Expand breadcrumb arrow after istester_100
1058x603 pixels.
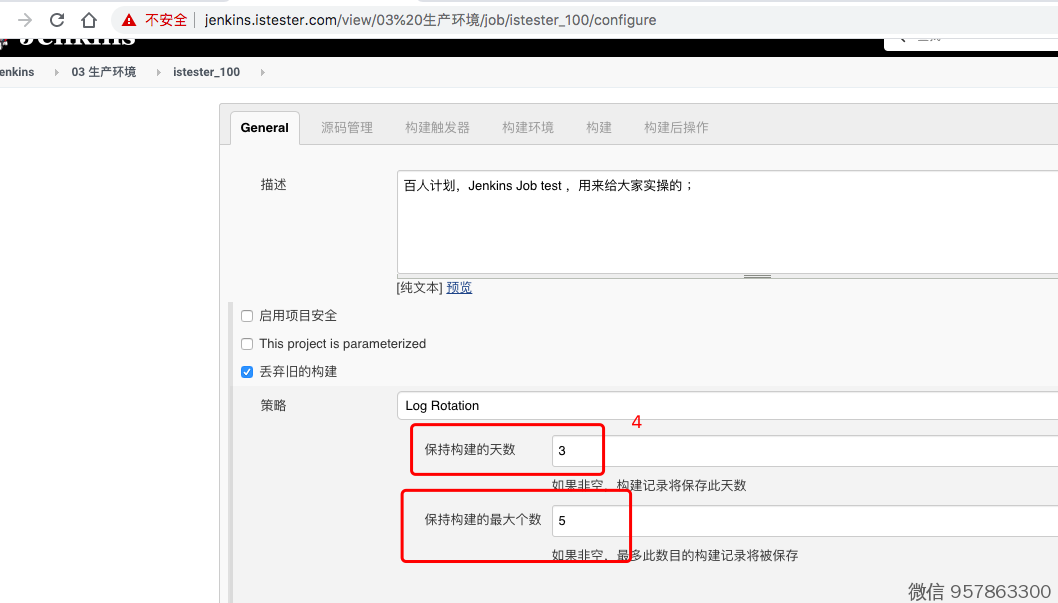[263, 72]
